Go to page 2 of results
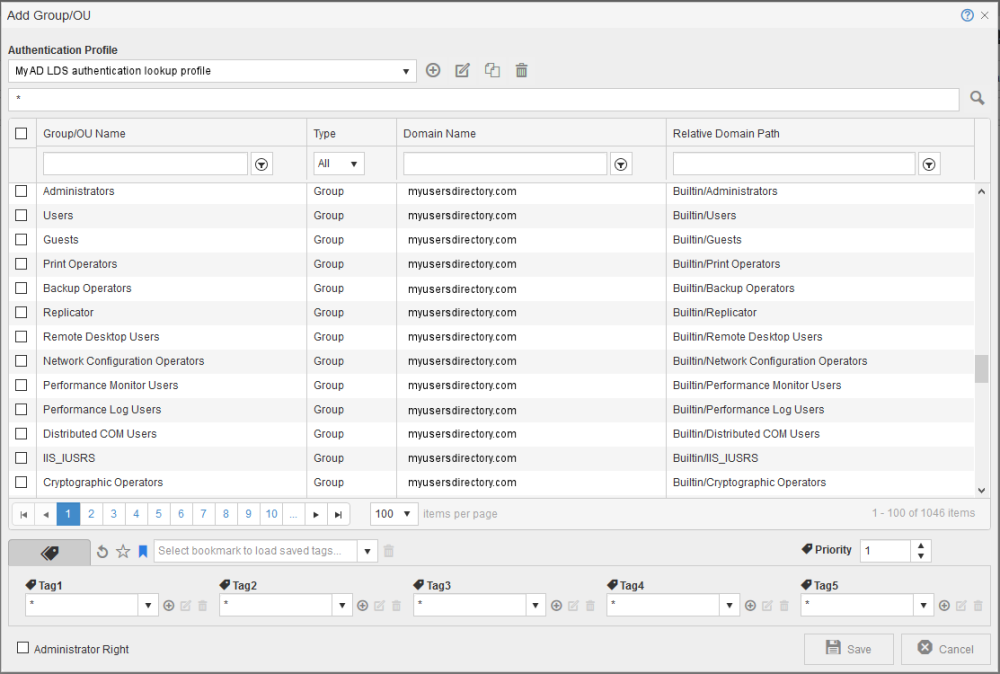Screen dimensions: 1000x674 coord(91,514)
